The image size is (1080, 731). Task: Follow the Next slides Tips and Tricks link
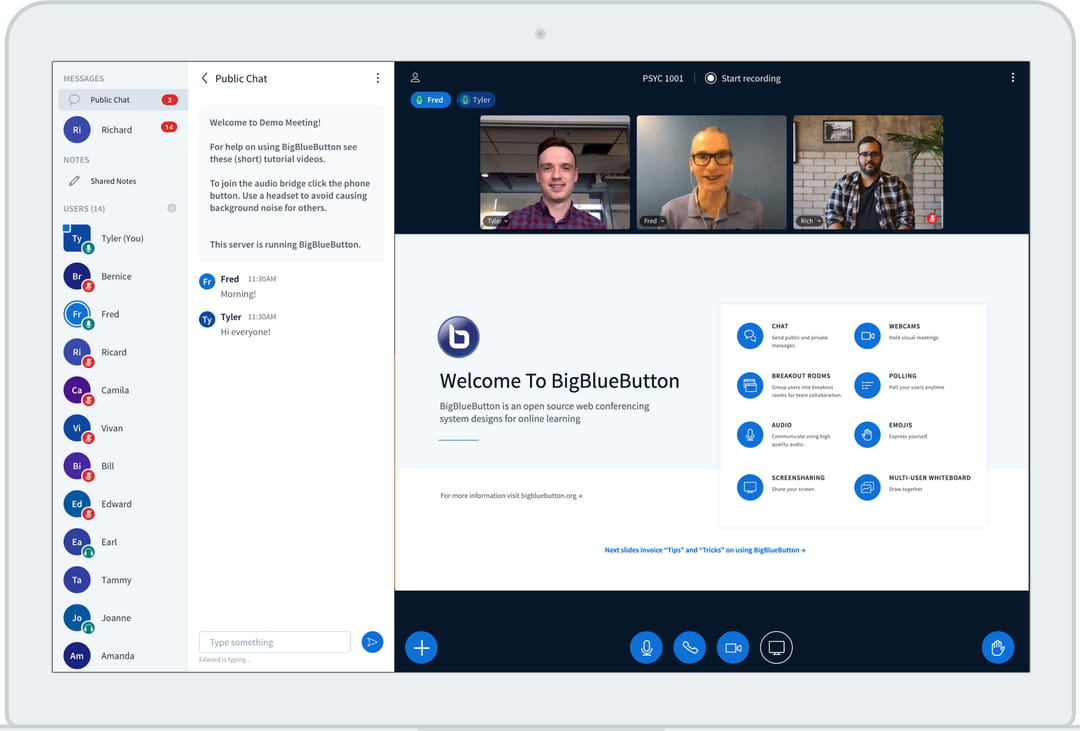click(x=705, y=550)
